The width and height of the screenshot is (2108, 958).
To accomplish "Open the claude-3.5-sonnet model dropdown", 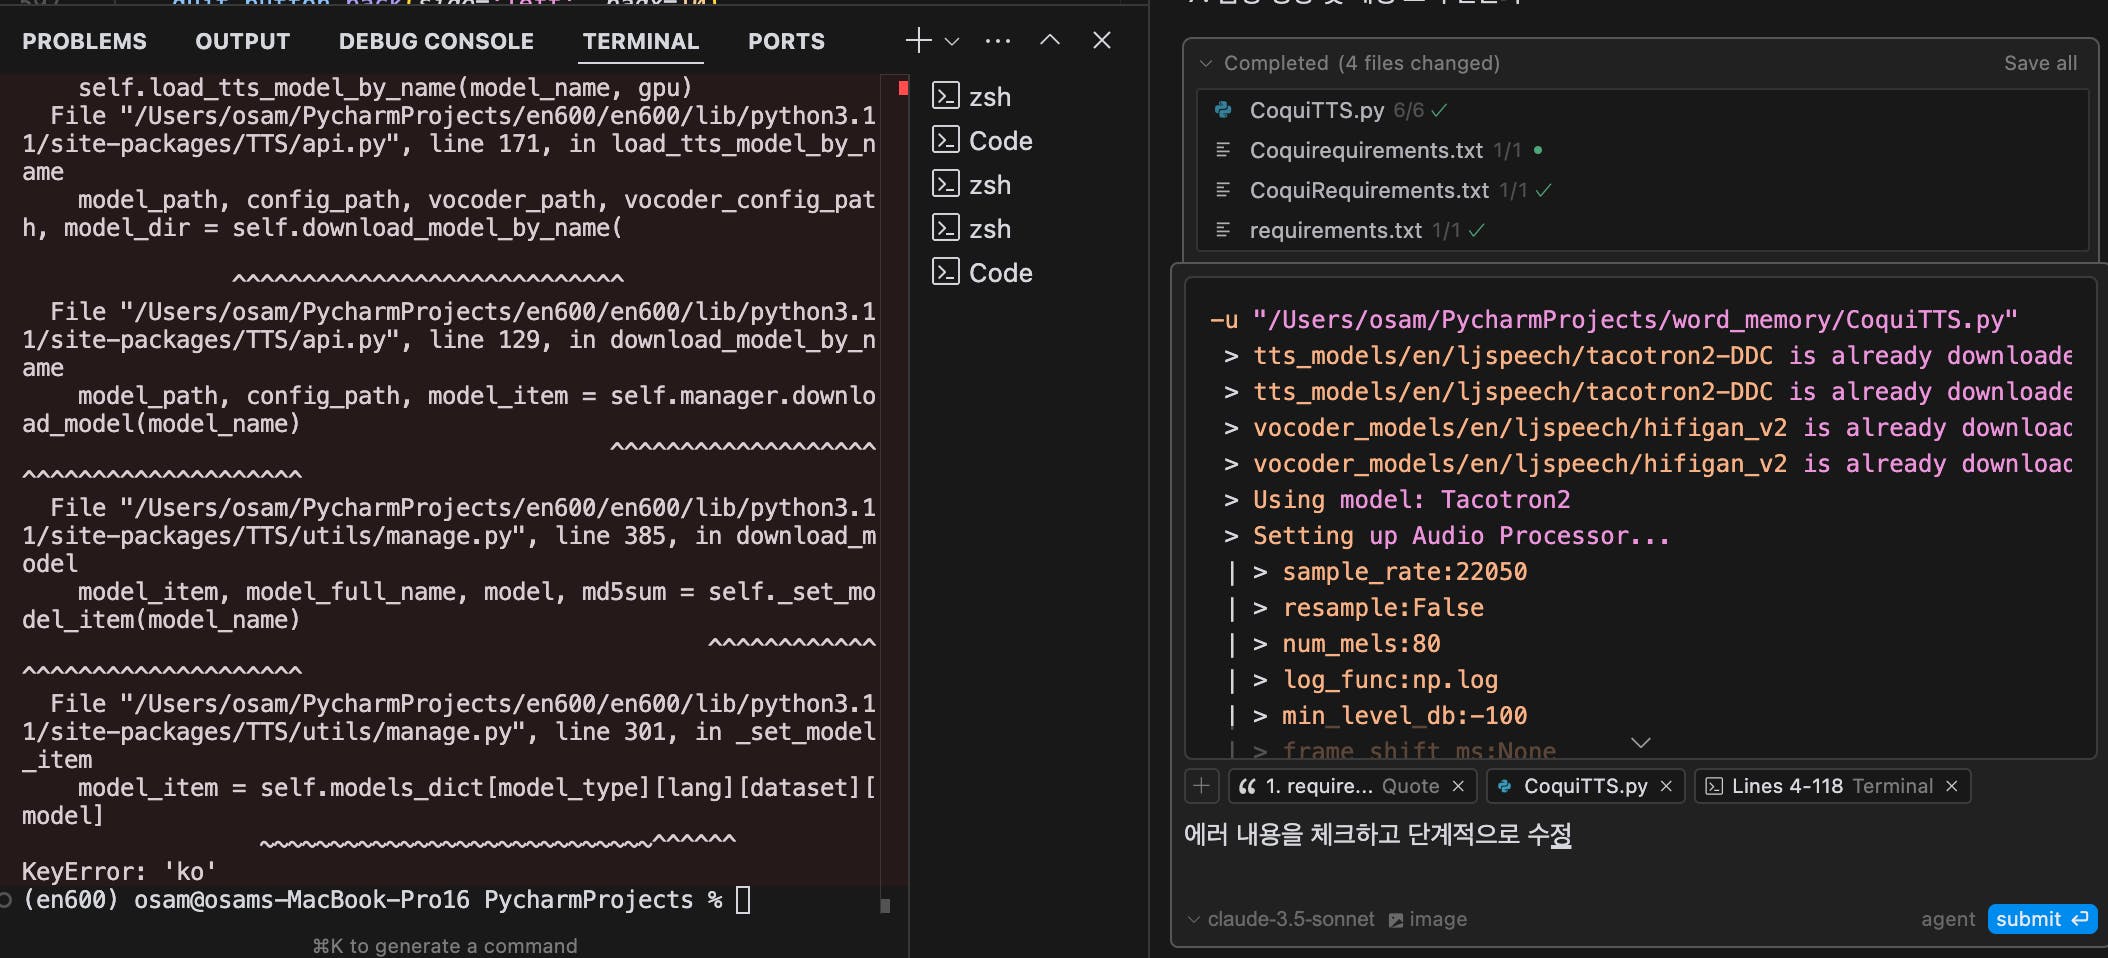I will (1281, 919).
